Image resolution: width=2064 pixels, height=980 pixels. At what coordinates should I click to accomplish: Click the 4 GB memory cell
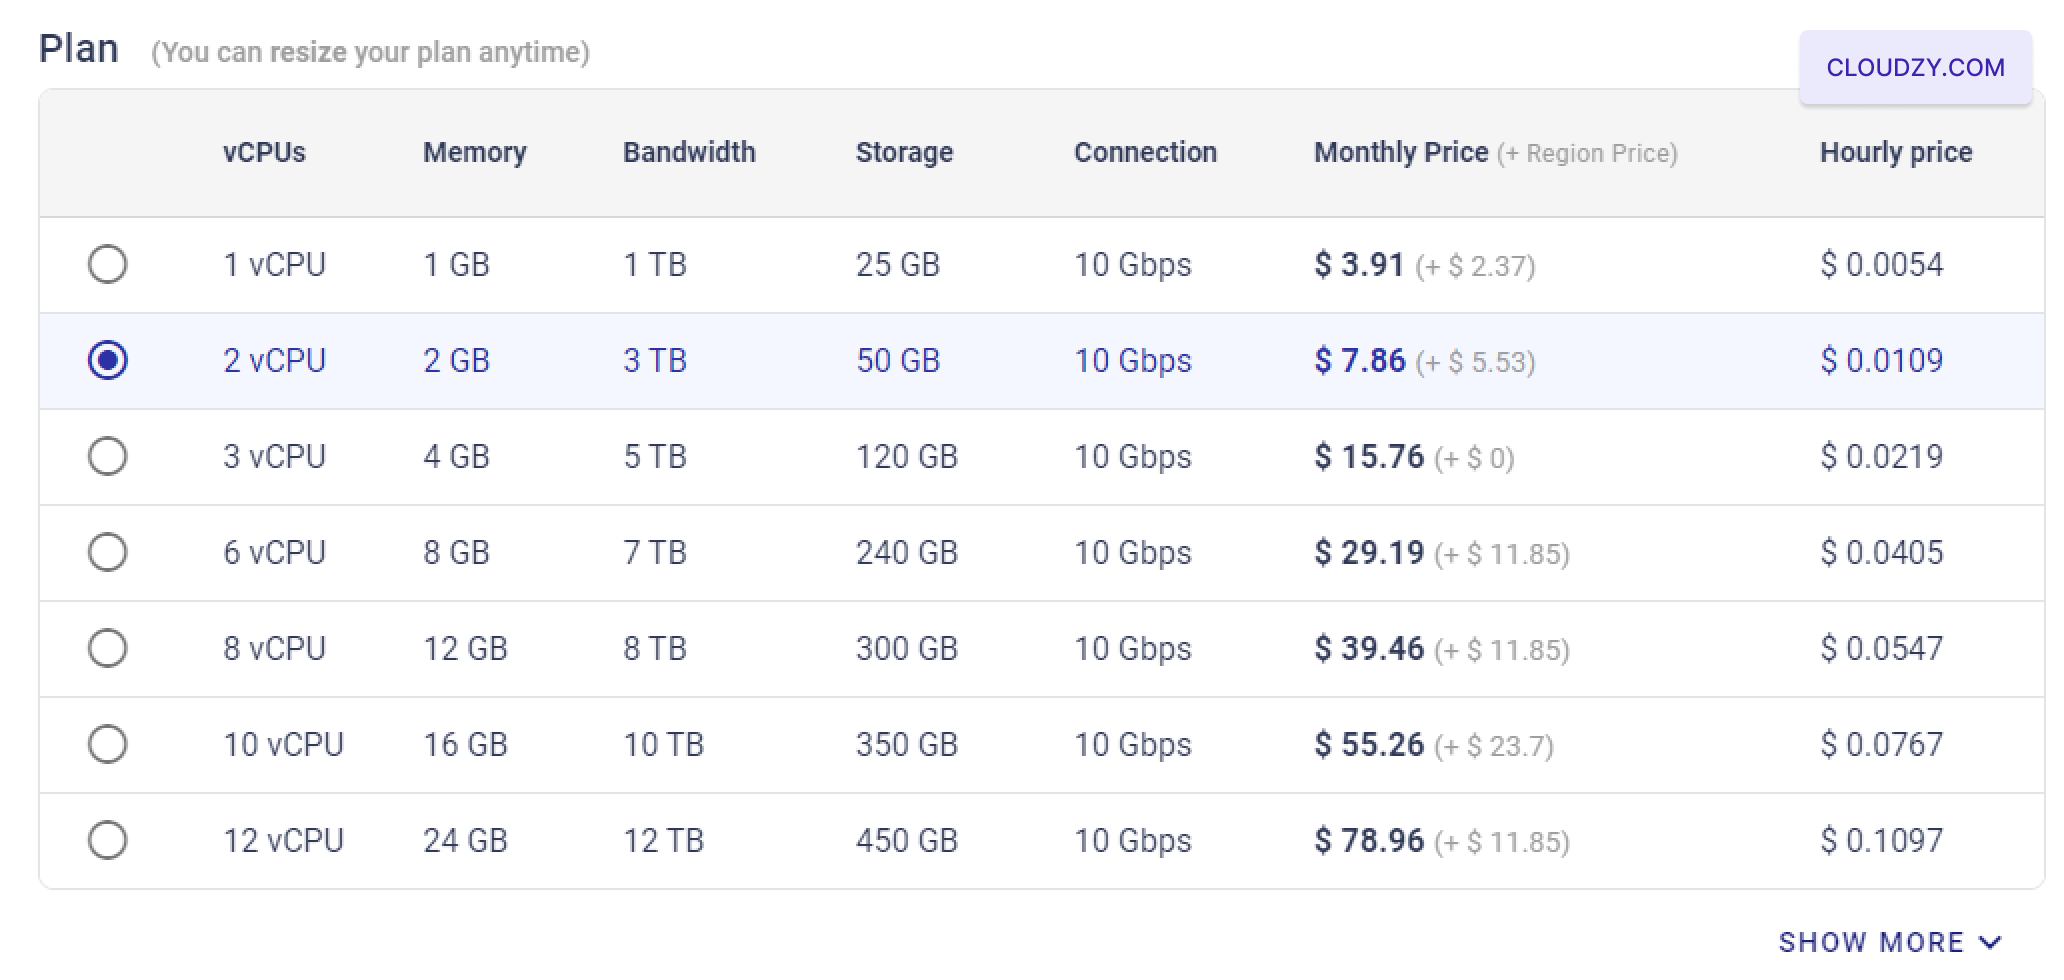point(456,457)
